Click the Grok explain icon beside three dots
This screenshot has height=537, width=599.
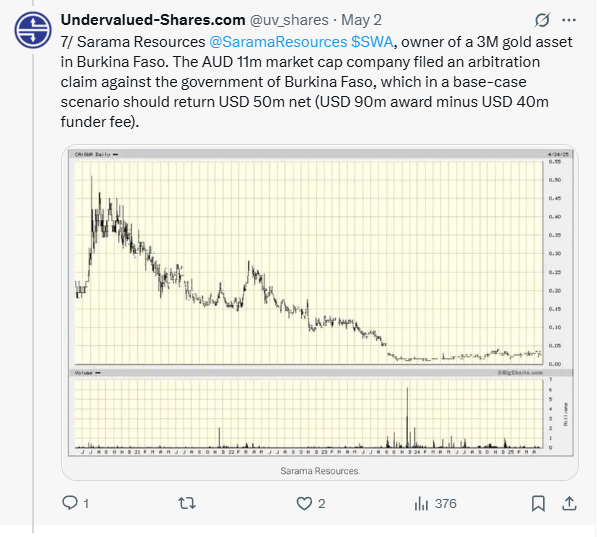tap(542, 20)
